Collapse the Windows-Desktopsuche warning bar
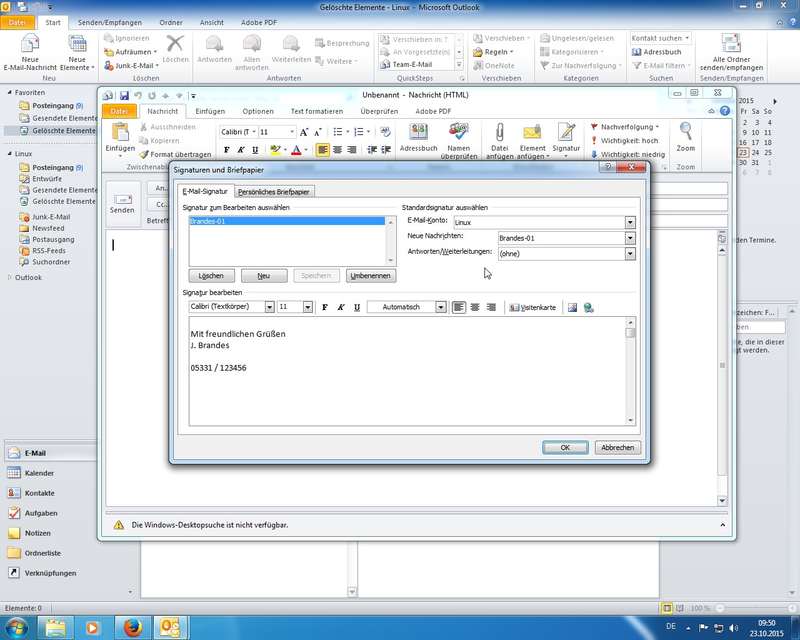The height and width of the screenshot is (640, 800). 722,525
